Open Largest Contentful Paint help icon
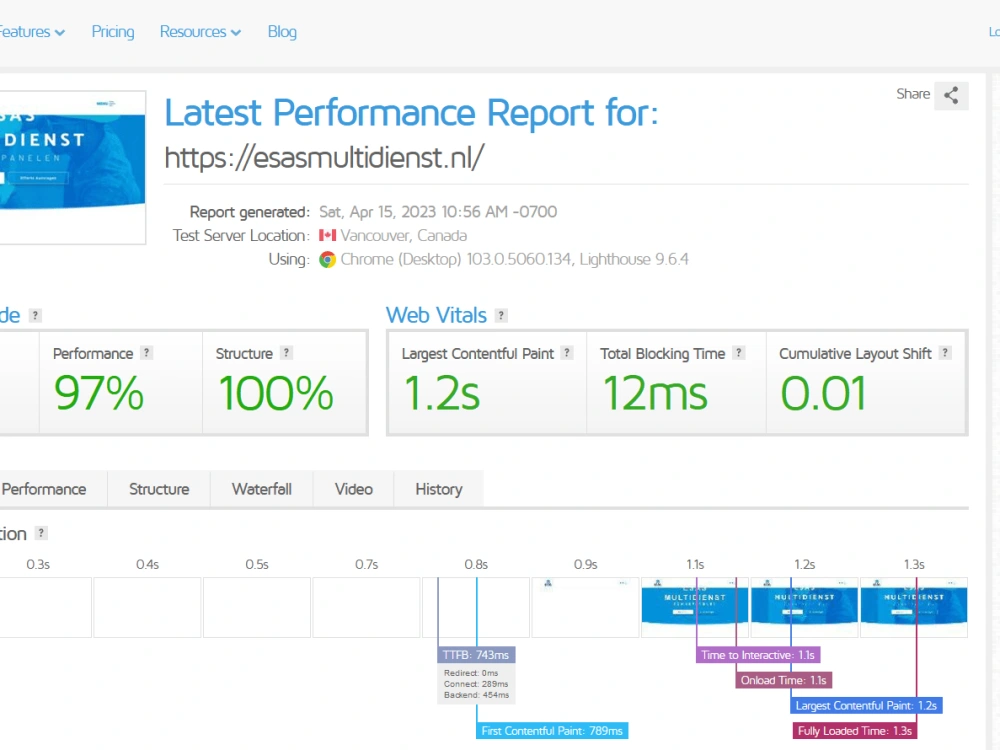Viewport: 1000px width, 750px height. coord(566,353)
